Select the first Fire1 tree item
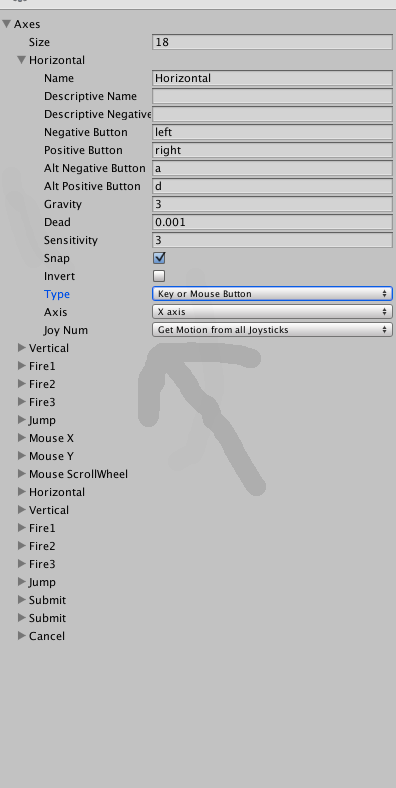The height and width of the screenshot is (788, 396). (x=42, y=366)
